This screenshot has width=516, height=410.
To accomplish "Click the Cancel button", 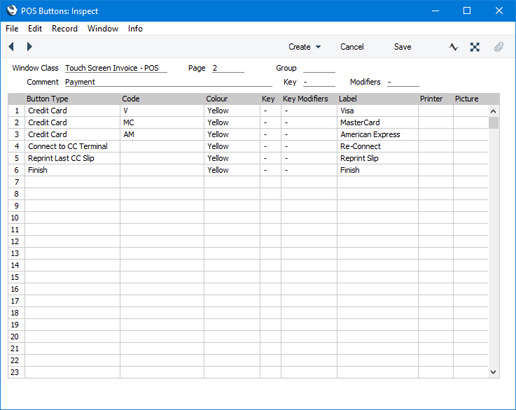I will click(352, 47).
